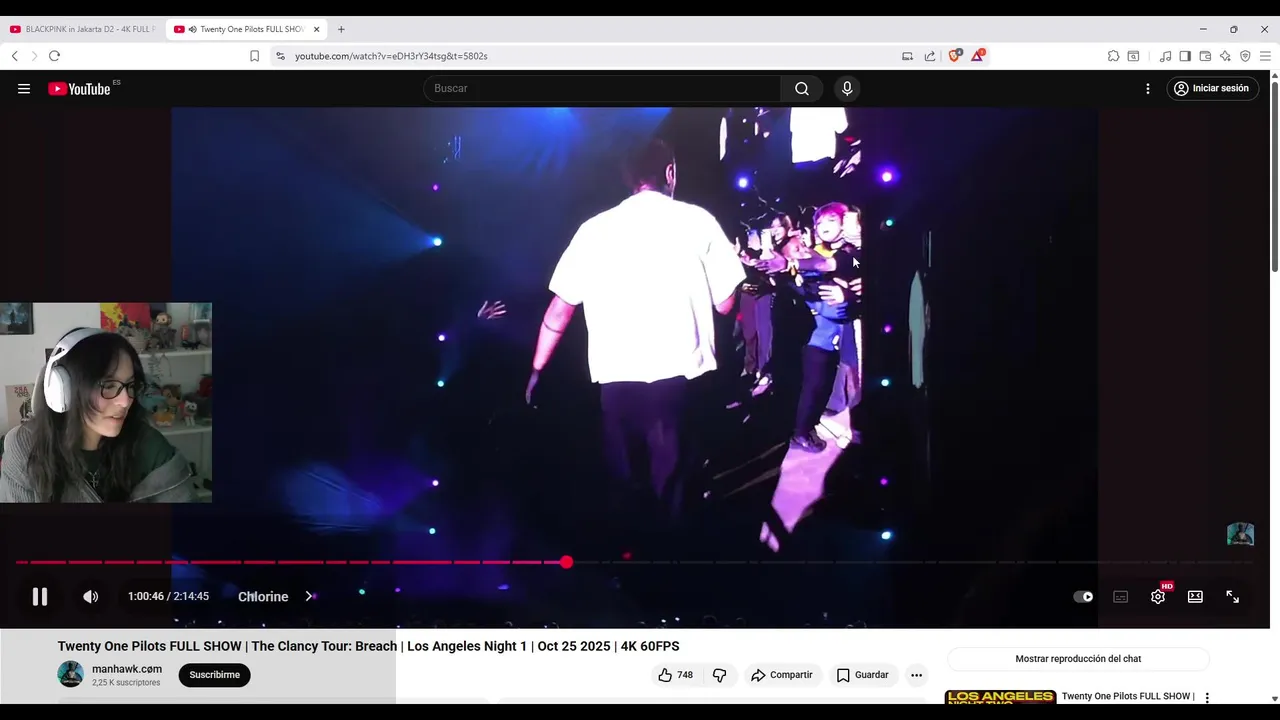Open the browser main menu
The height and width of the screenshot is (720, 1280).
[1265, 56]
